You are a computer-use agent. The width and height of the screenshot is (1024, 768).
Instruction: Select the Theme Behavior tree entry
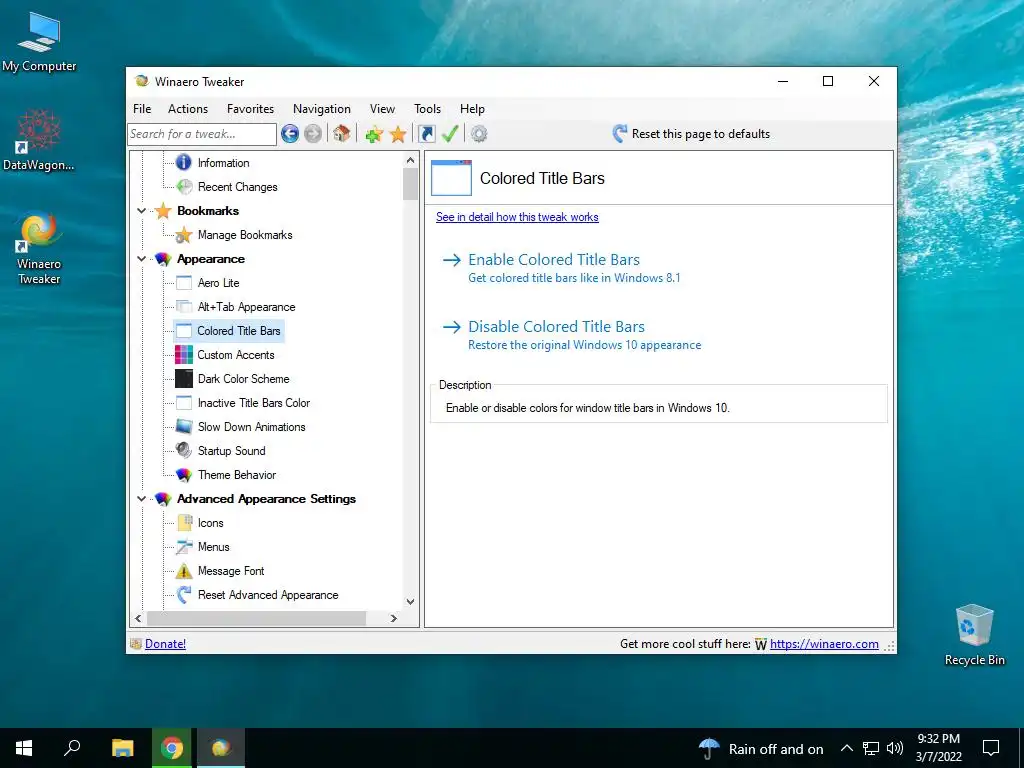point(237,475)
